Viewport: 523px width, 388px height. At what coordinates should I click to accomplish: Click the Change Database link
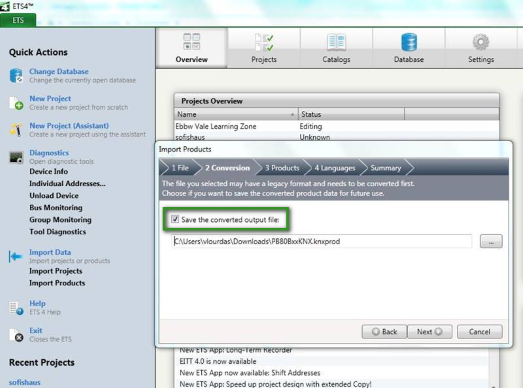pos(59,71)
